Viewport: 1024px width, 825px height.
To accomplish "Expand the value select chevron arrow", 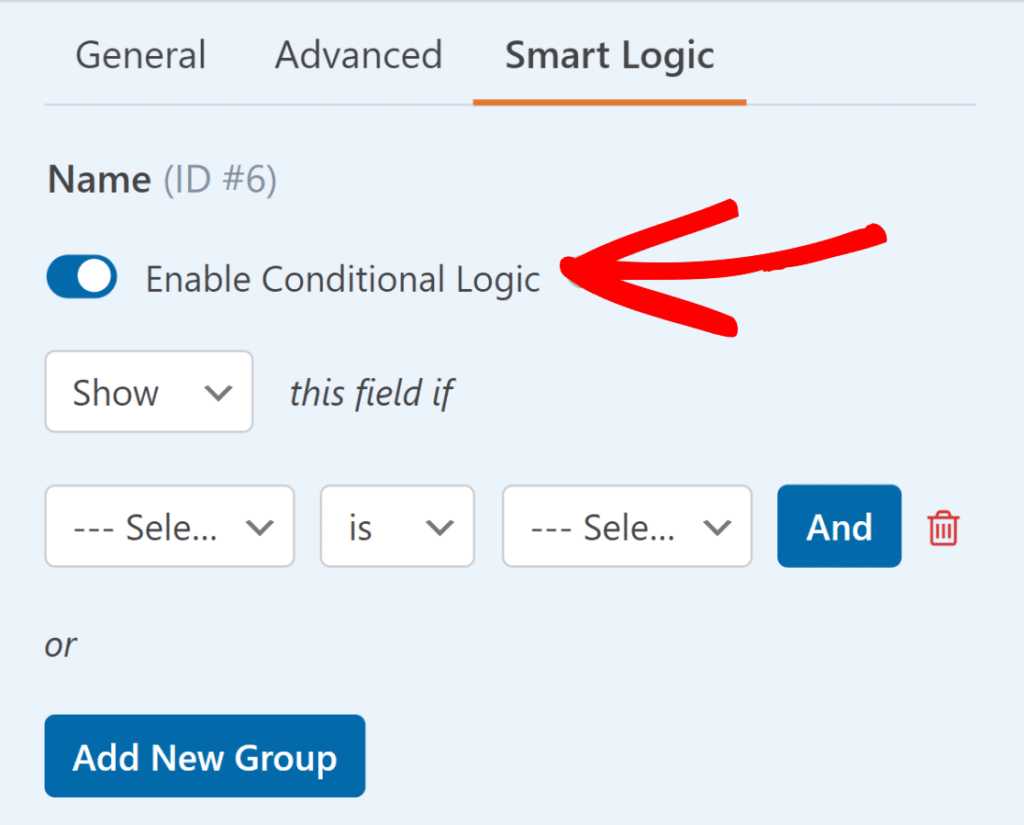I will [x=716, y=526].
